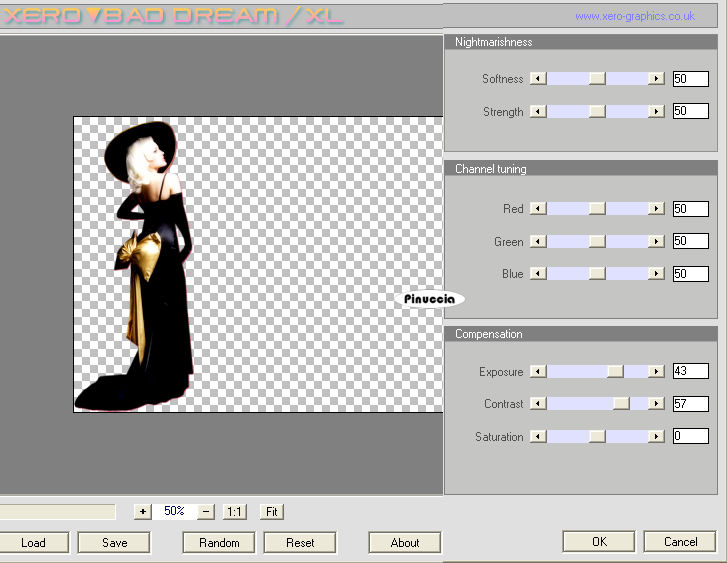Decrease Red channel with left arrow
This screenshot has height=563, width=727.
click(538, 209)
